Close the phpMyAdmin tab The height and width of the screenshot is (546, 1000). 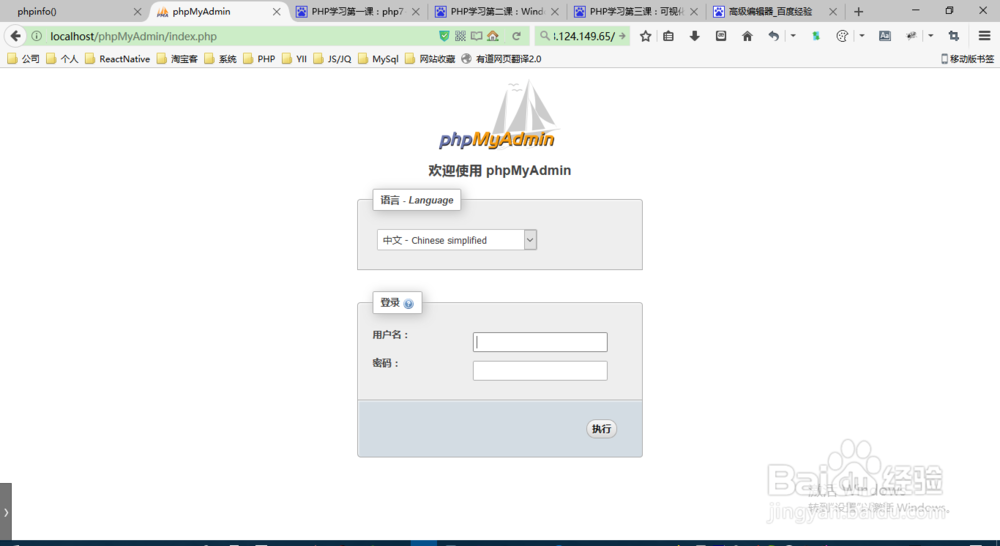tap(276, 11)
